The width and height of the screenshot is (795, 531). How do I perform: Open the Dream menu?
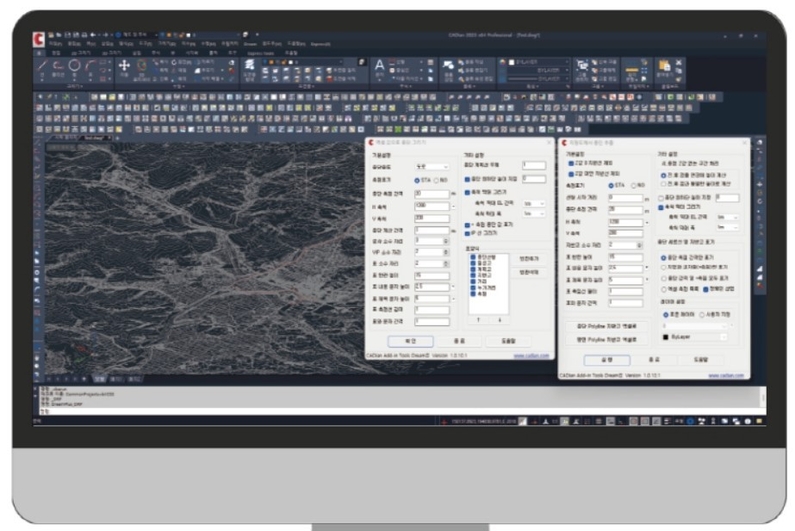250,44
